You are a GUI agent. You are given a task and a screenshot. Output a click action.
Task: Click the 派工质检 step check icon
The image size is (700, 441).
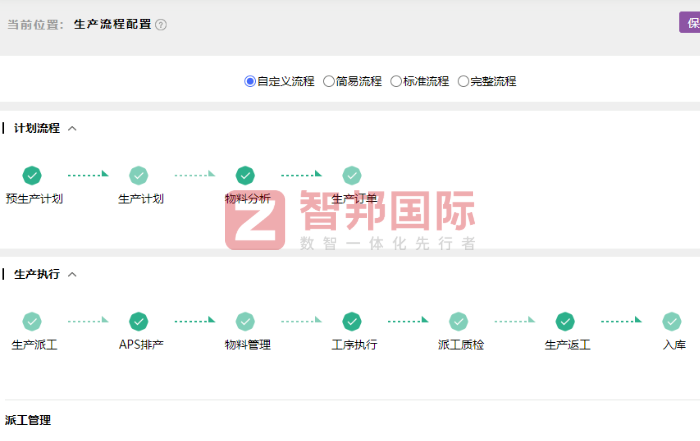coord(458,321)
